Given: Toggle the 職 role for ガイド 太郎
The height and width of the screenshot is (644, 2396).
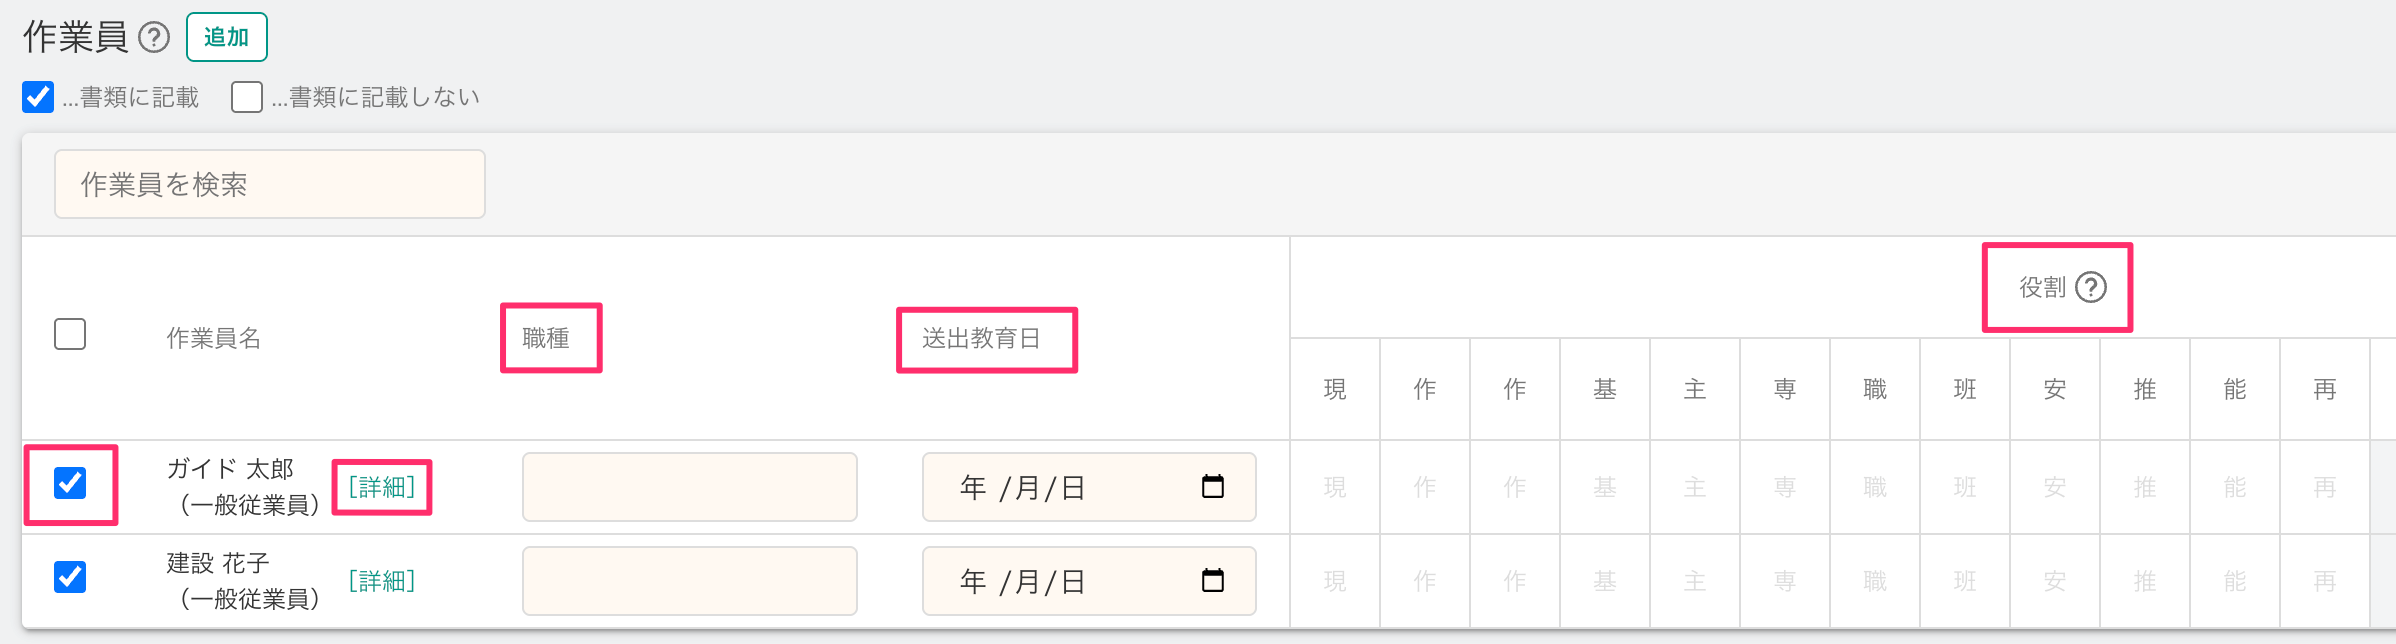Looking at the screenshot, I should [1875, 488].
